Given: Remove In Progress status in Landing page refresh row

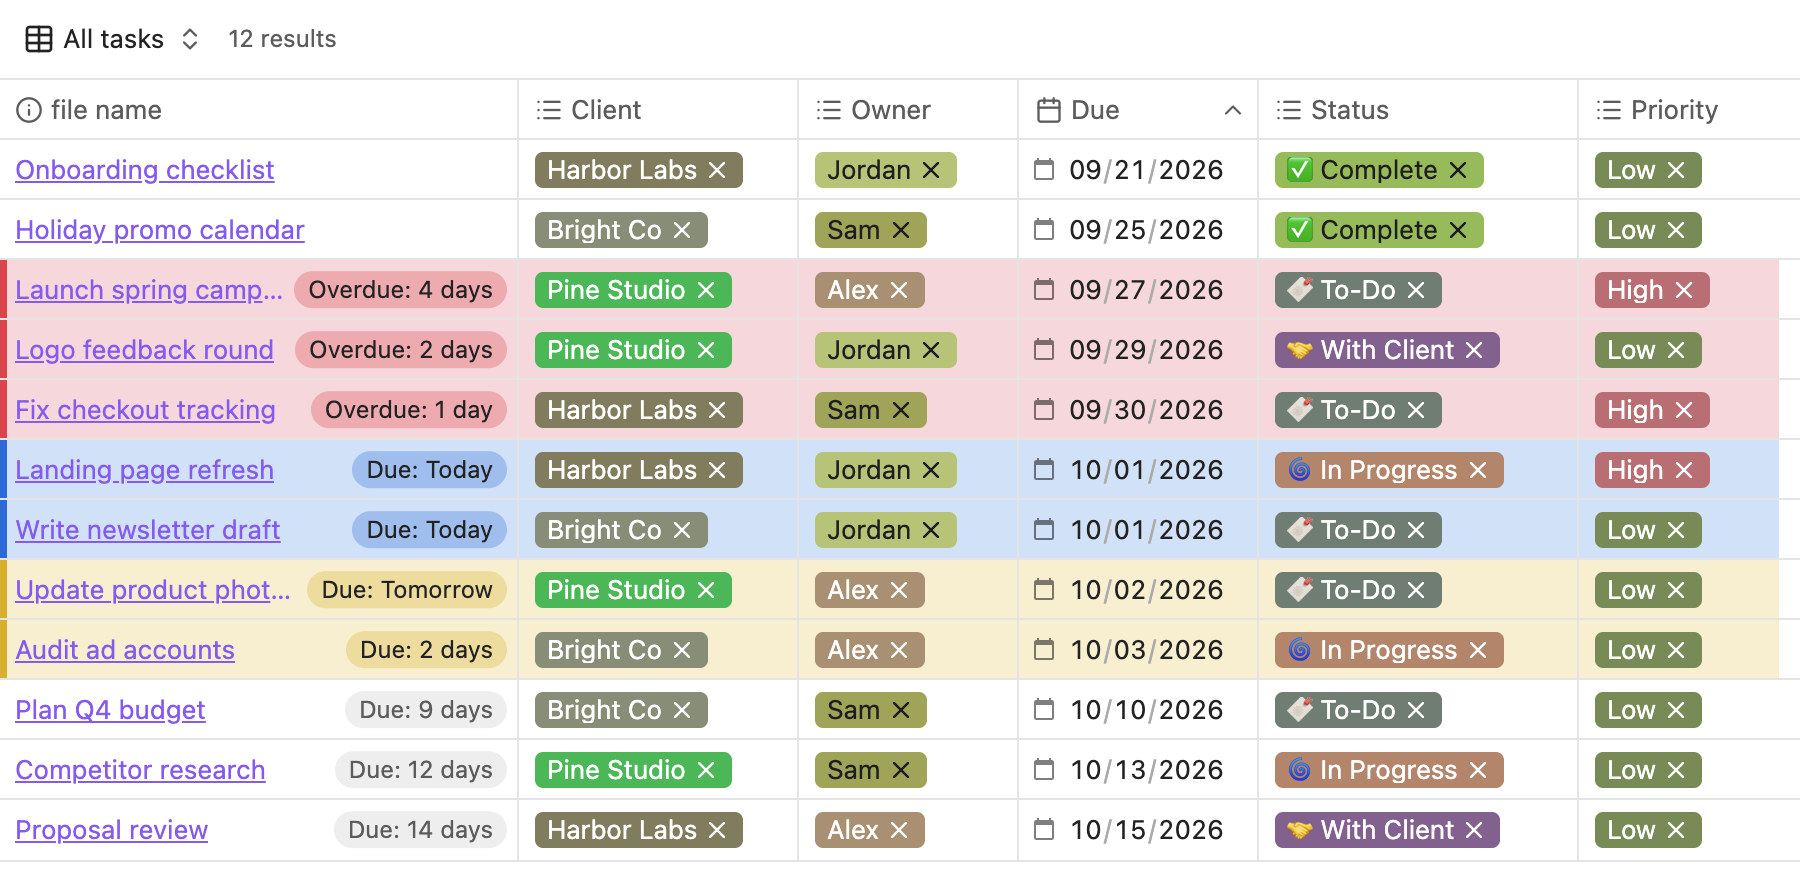Looking at the screenshot, I should pos(1478,470).
